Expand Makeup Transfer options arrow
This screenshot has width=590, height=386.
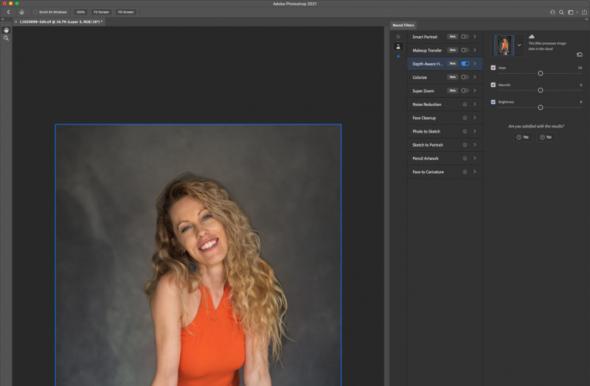(x=475, y=50)
